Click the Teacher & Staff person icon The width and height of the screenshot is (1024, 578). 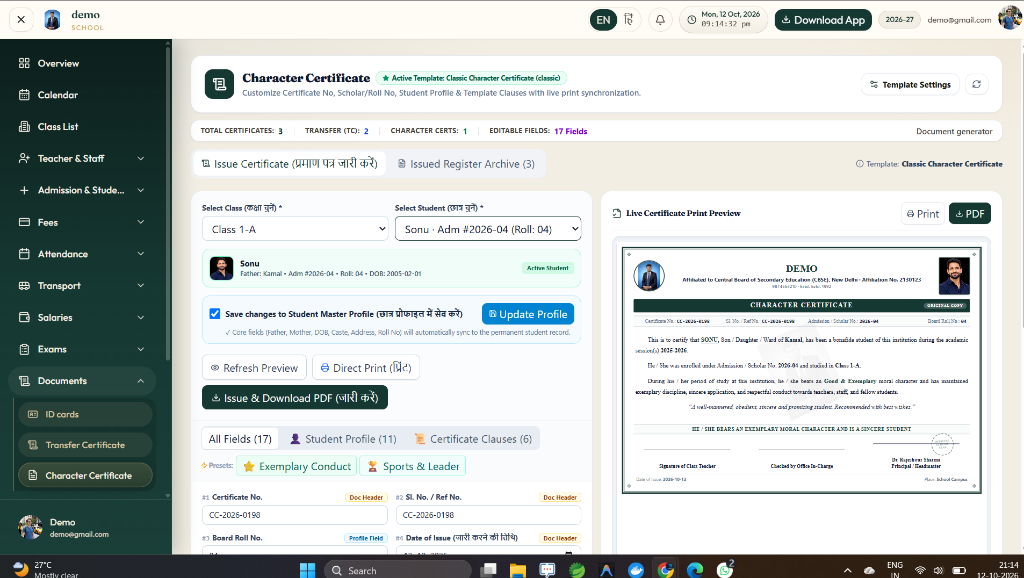click(x=24, y=158)
